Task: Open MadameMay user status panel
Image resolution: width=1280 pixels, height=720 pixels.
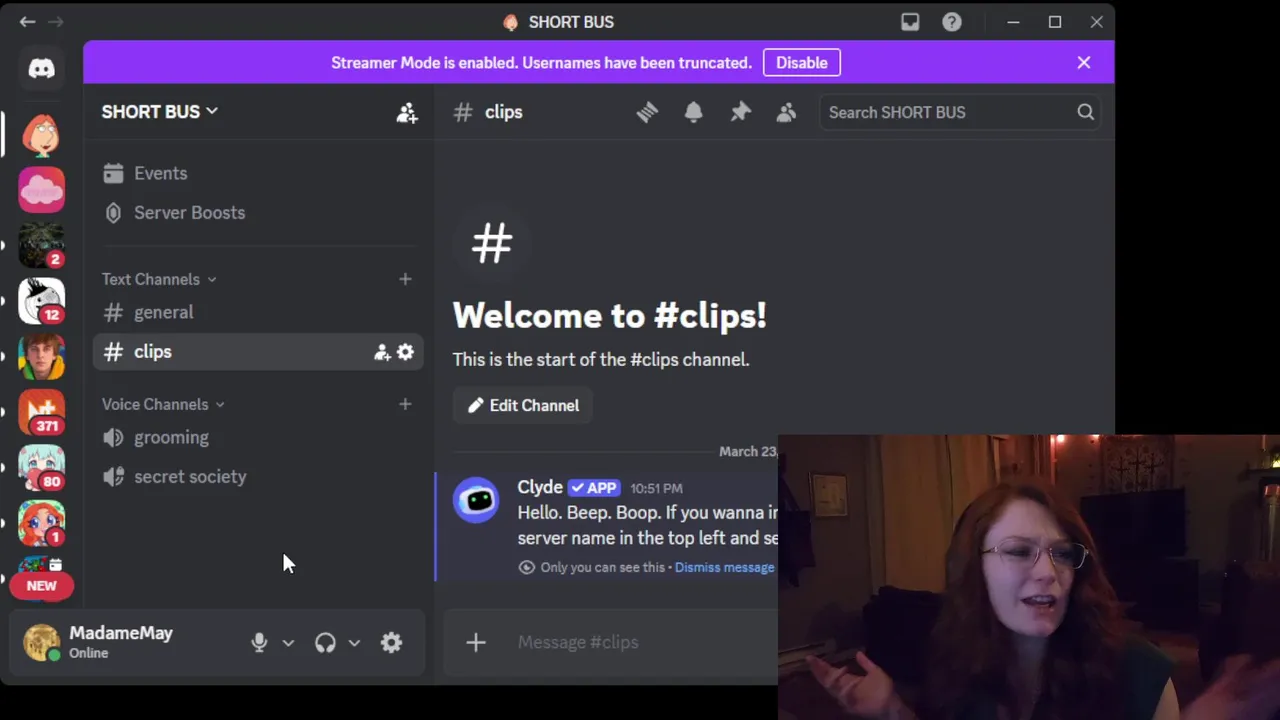Action: (x=122, y=642)
